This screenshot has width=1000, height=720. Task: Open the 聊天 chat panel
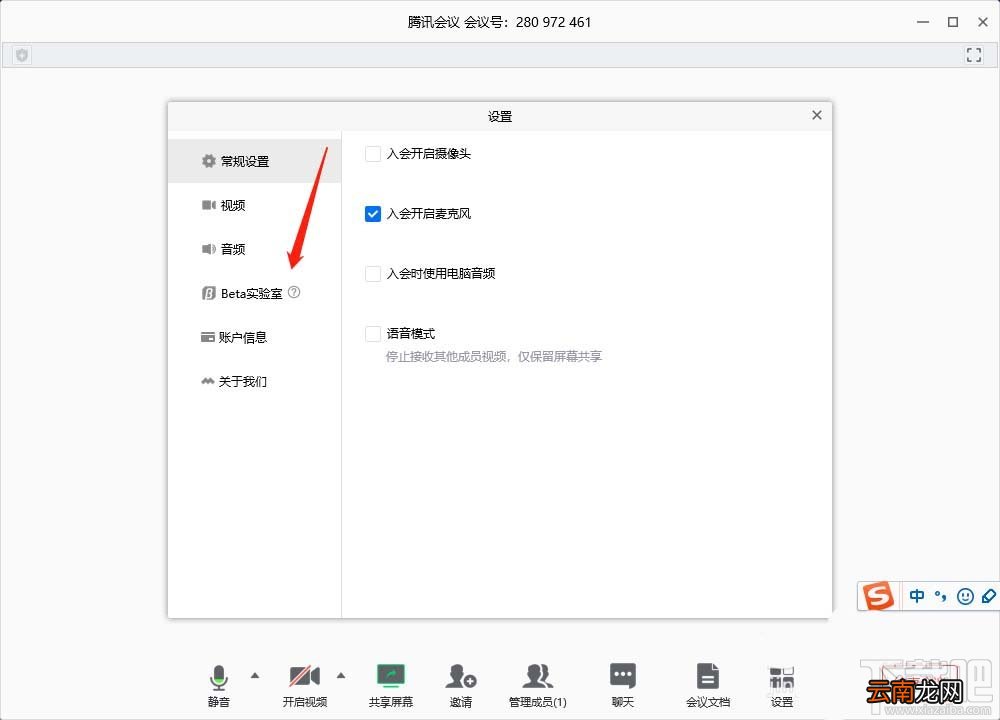622,685
